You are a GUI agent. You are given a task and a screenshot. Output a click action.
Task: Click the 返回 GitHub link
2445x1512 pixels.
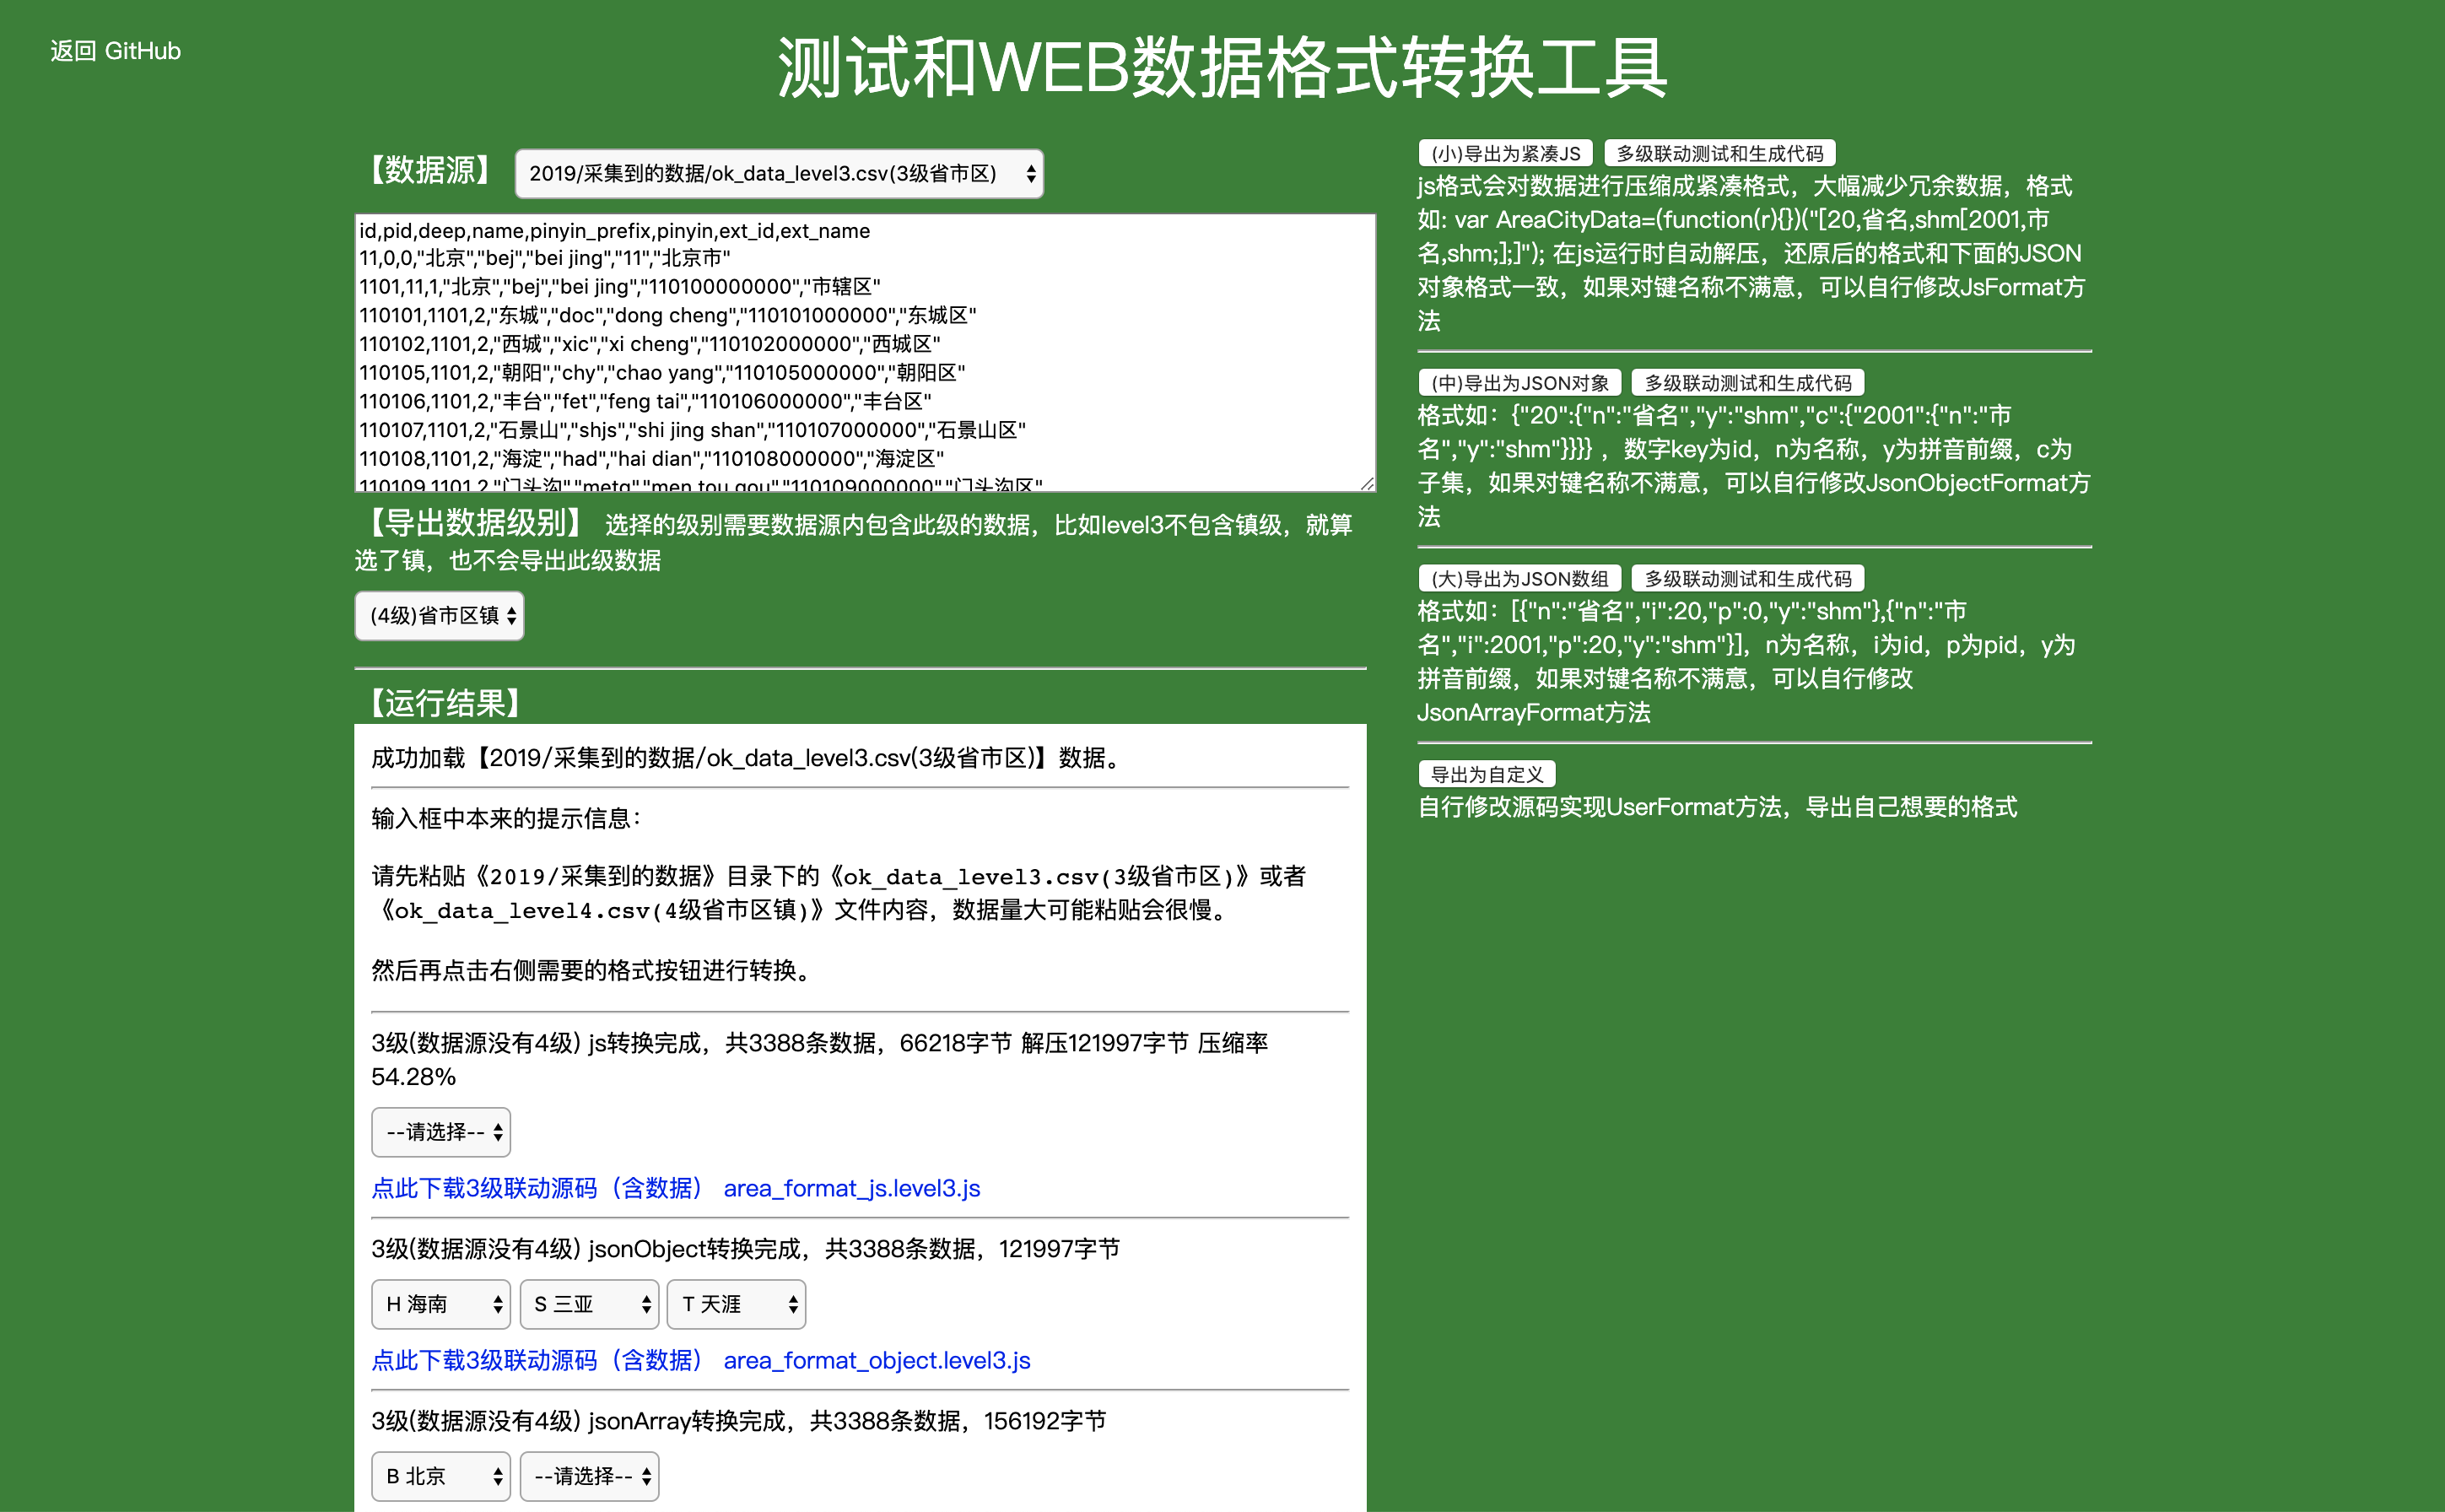coord(115,51)
